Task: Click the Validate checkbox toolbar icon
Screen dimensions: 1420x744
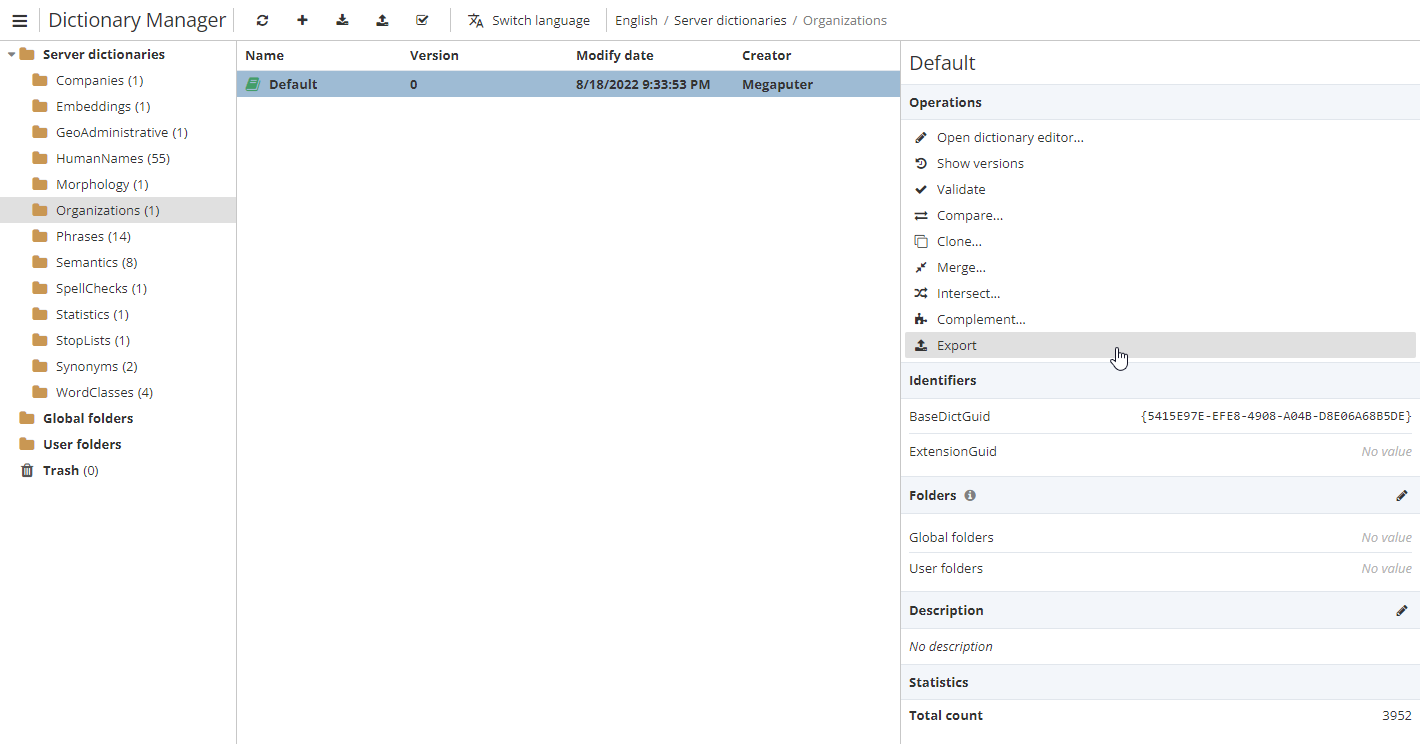Action: [422, 20]
